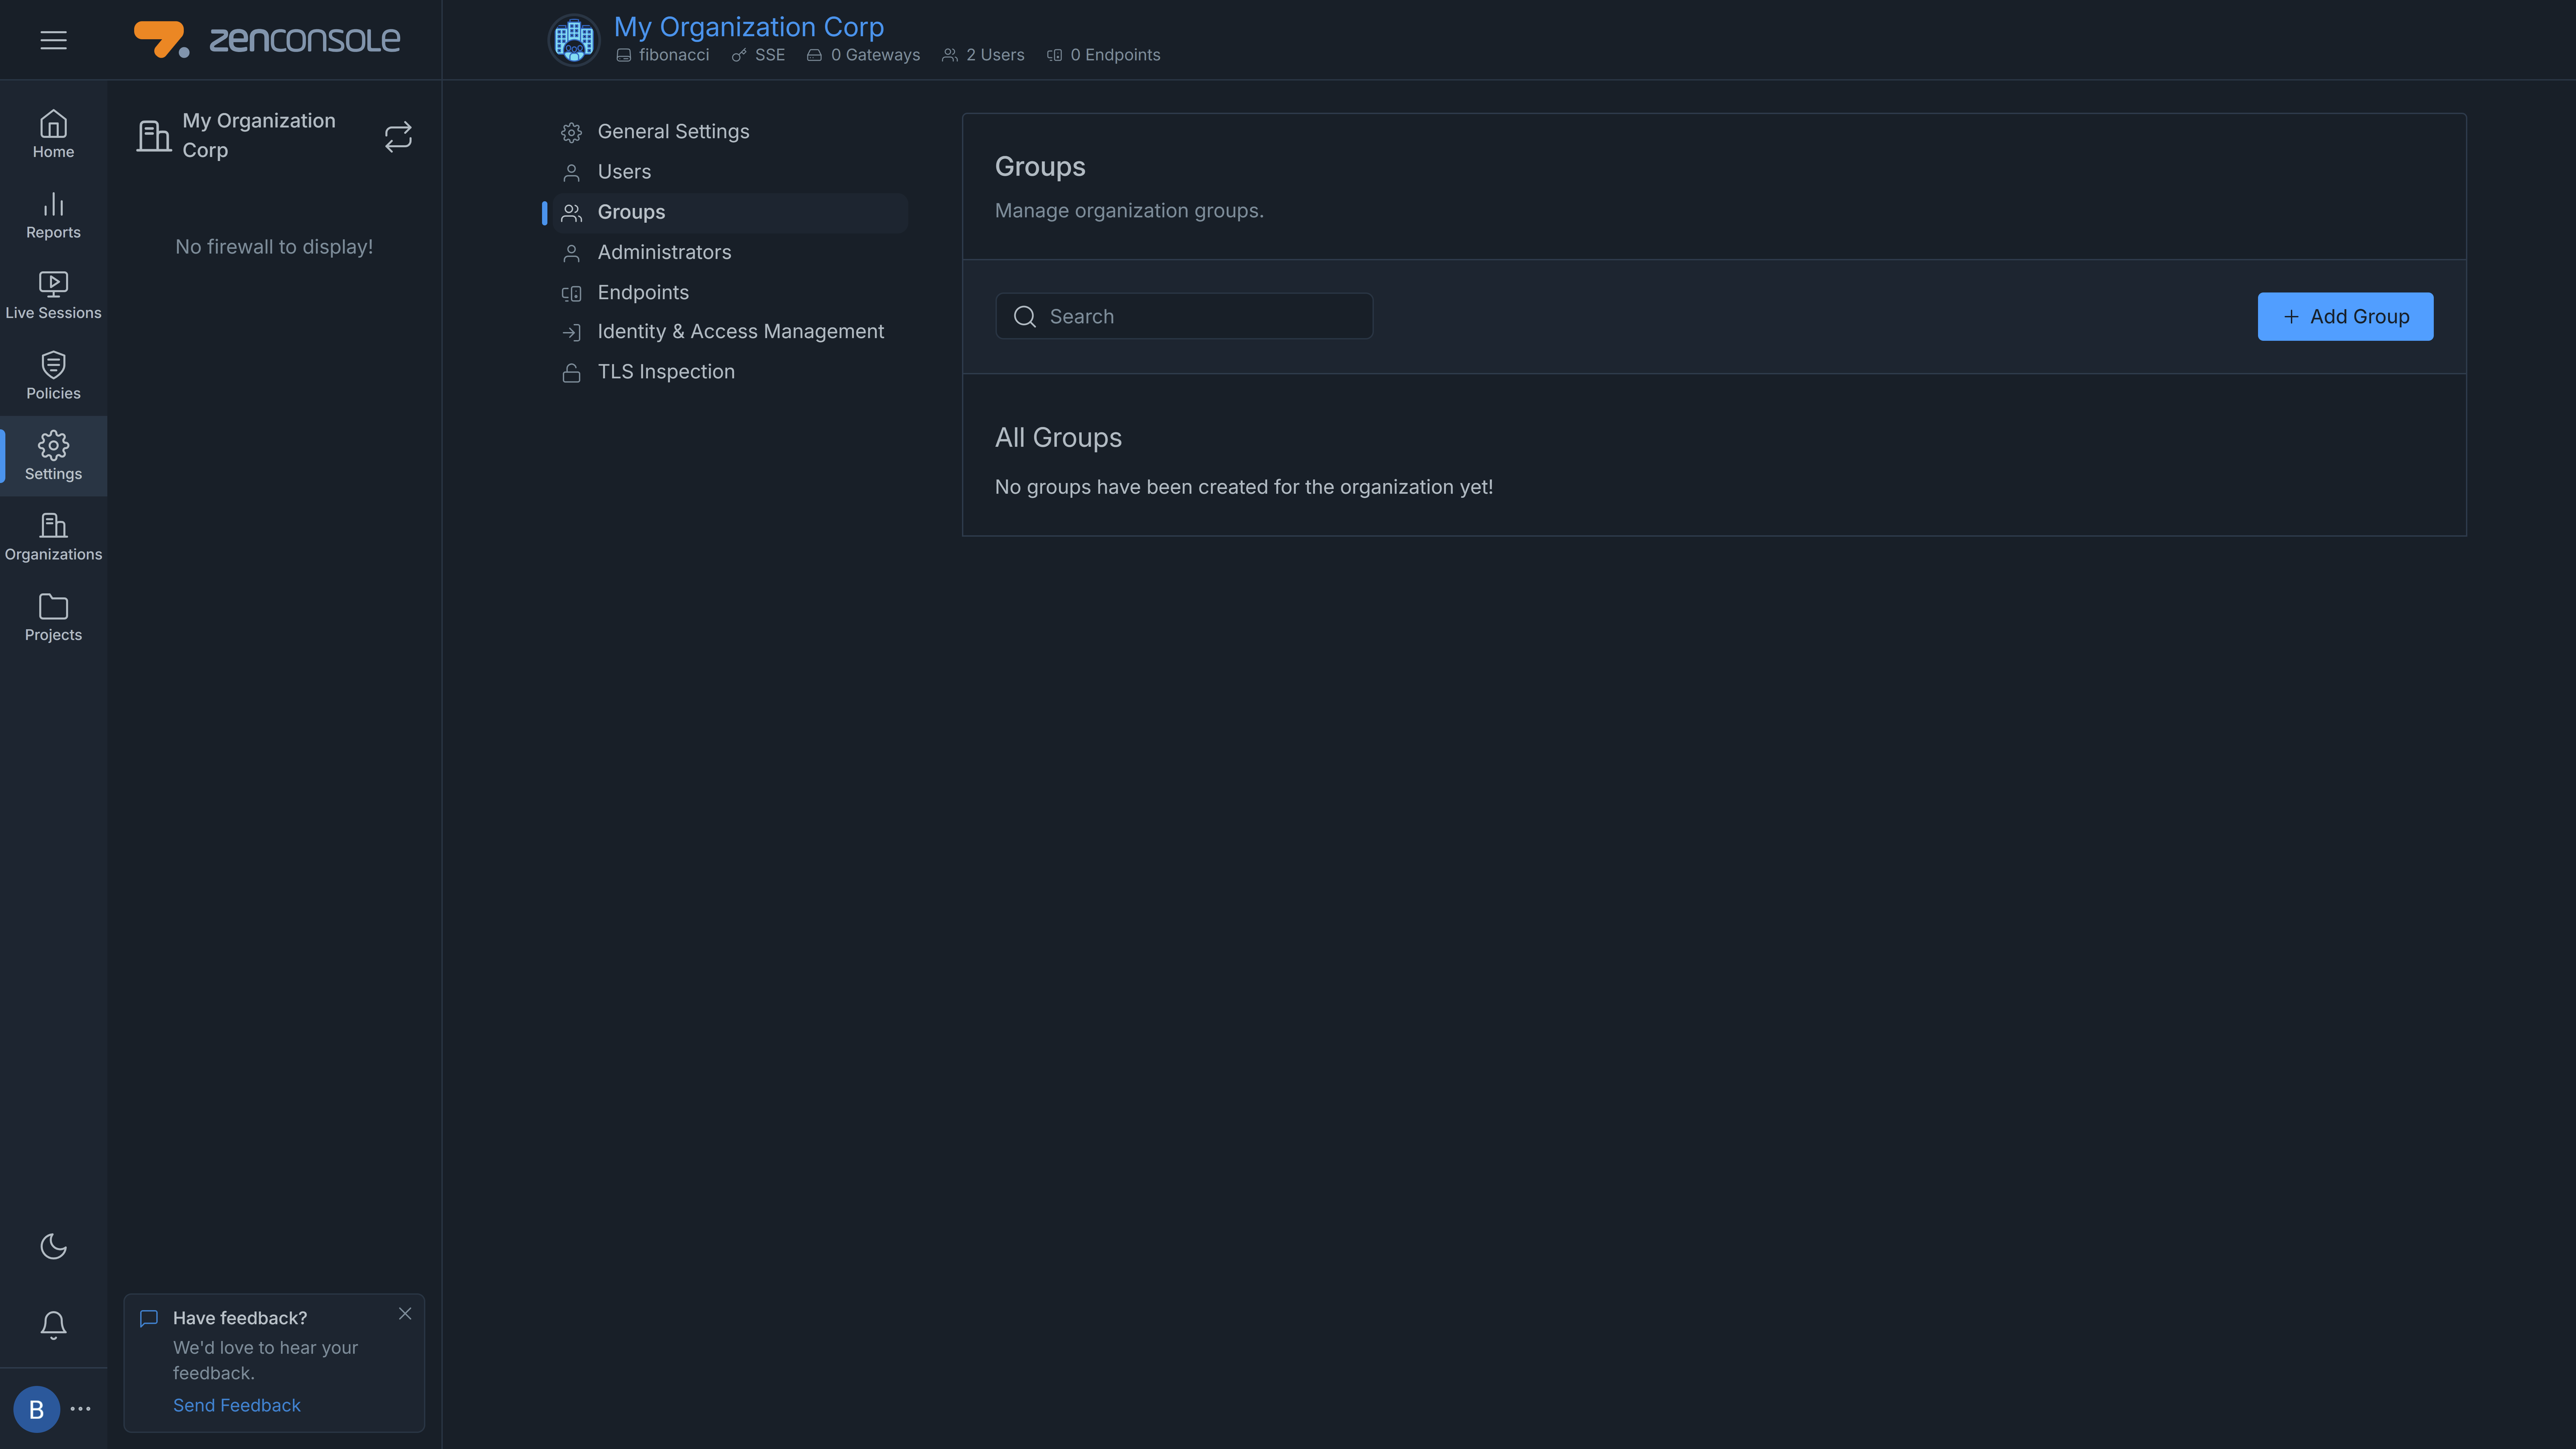Viewport: 2576px width, 1449px height.
Task: Toggle dark mode moon icon
Action: tap(53, 1246)
